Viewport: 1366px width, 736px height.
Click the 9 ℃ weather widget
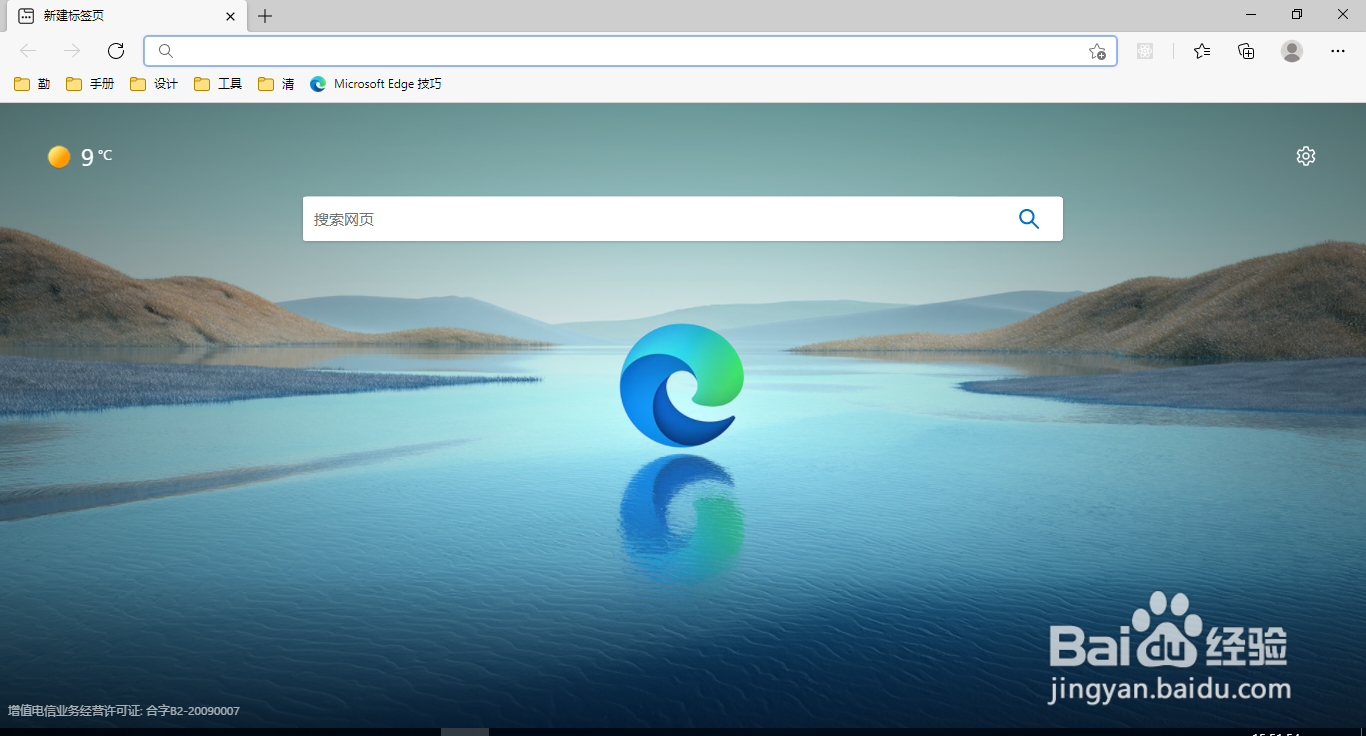coord(80,156)
